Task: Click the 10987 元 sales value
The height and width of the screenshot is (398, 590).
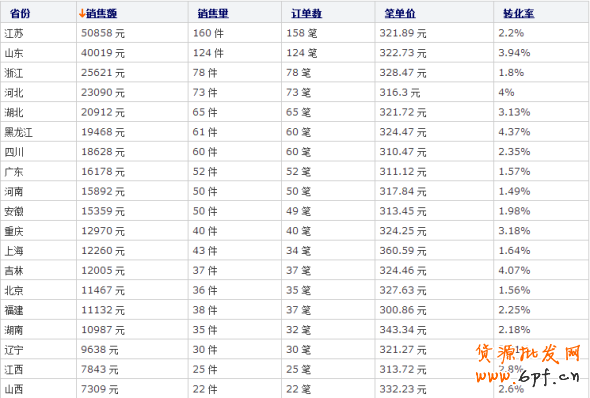Action: [x=103, y=330]
